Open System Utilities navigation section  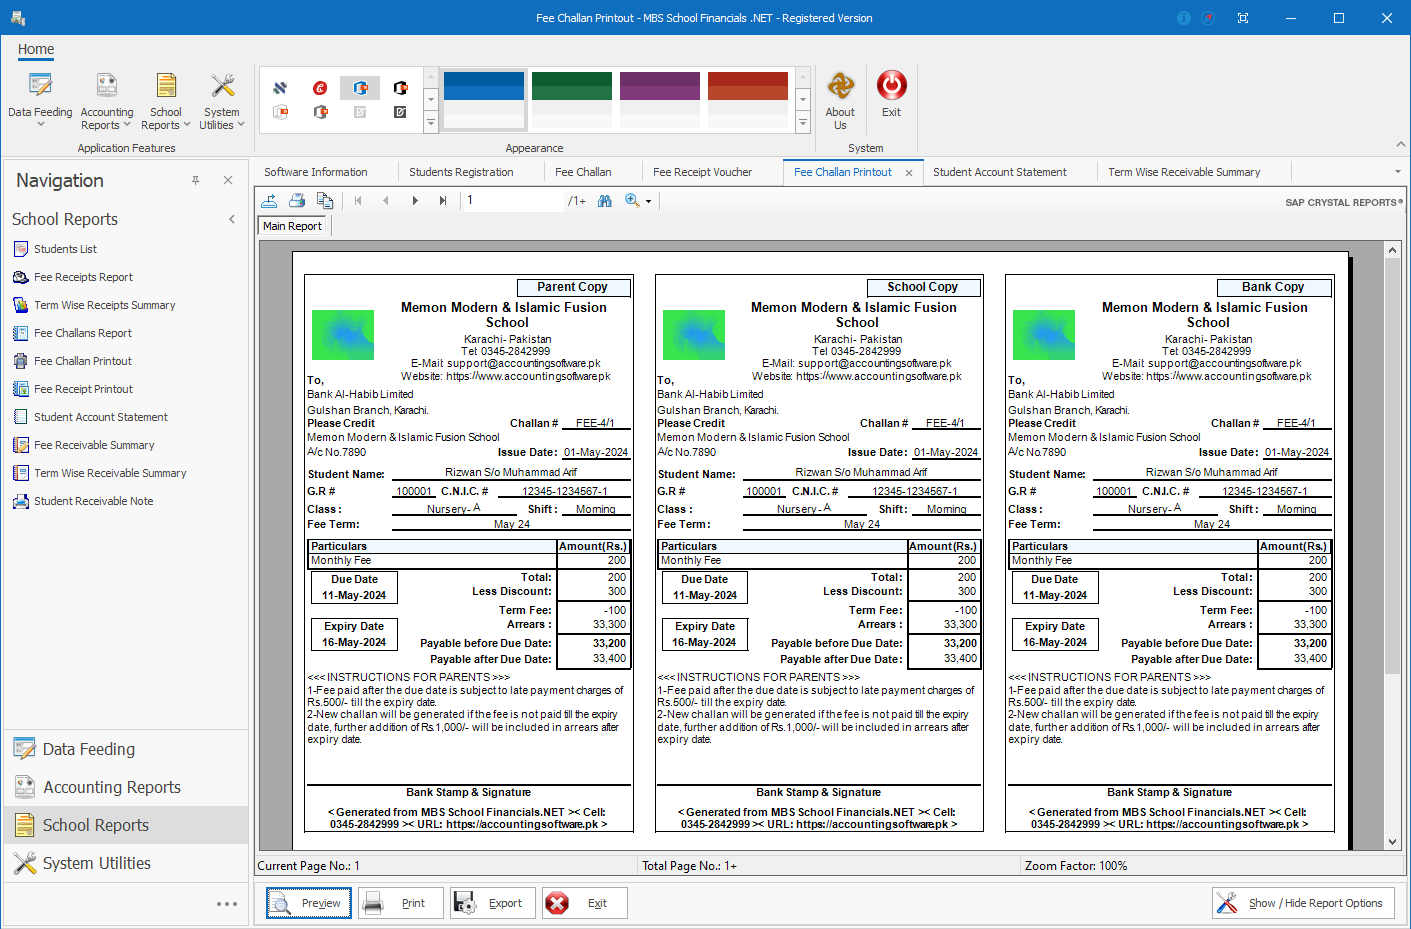(126, 863)
